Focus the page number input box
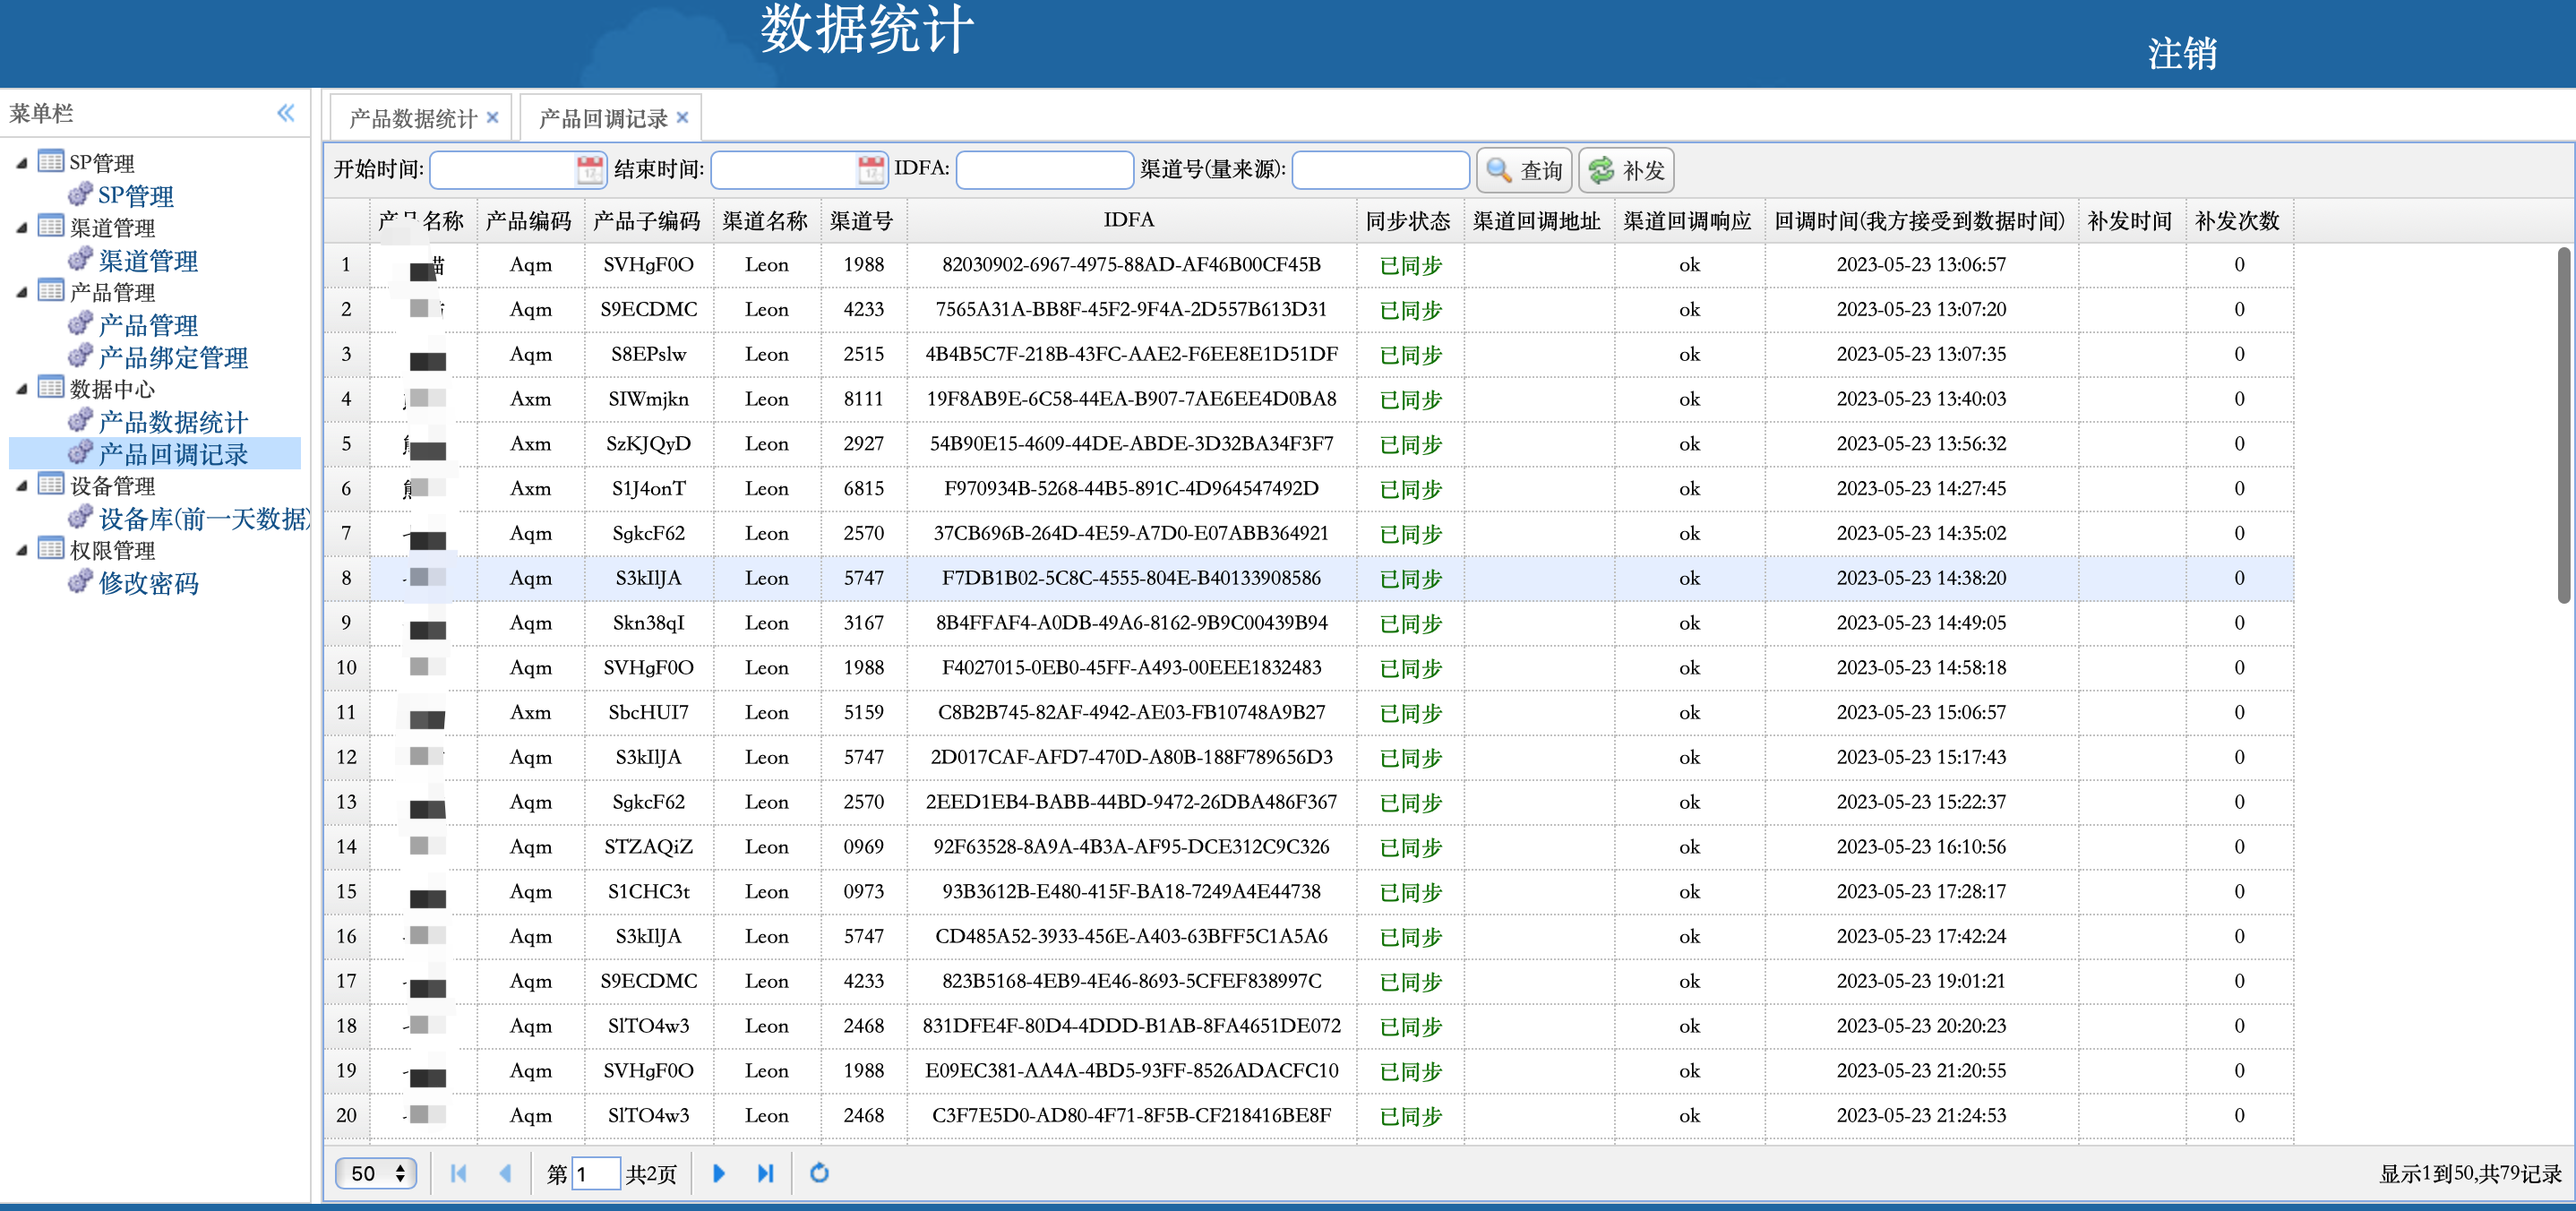The image size is (2576, 1211). pyautogui.click(x=596, y=1173)
